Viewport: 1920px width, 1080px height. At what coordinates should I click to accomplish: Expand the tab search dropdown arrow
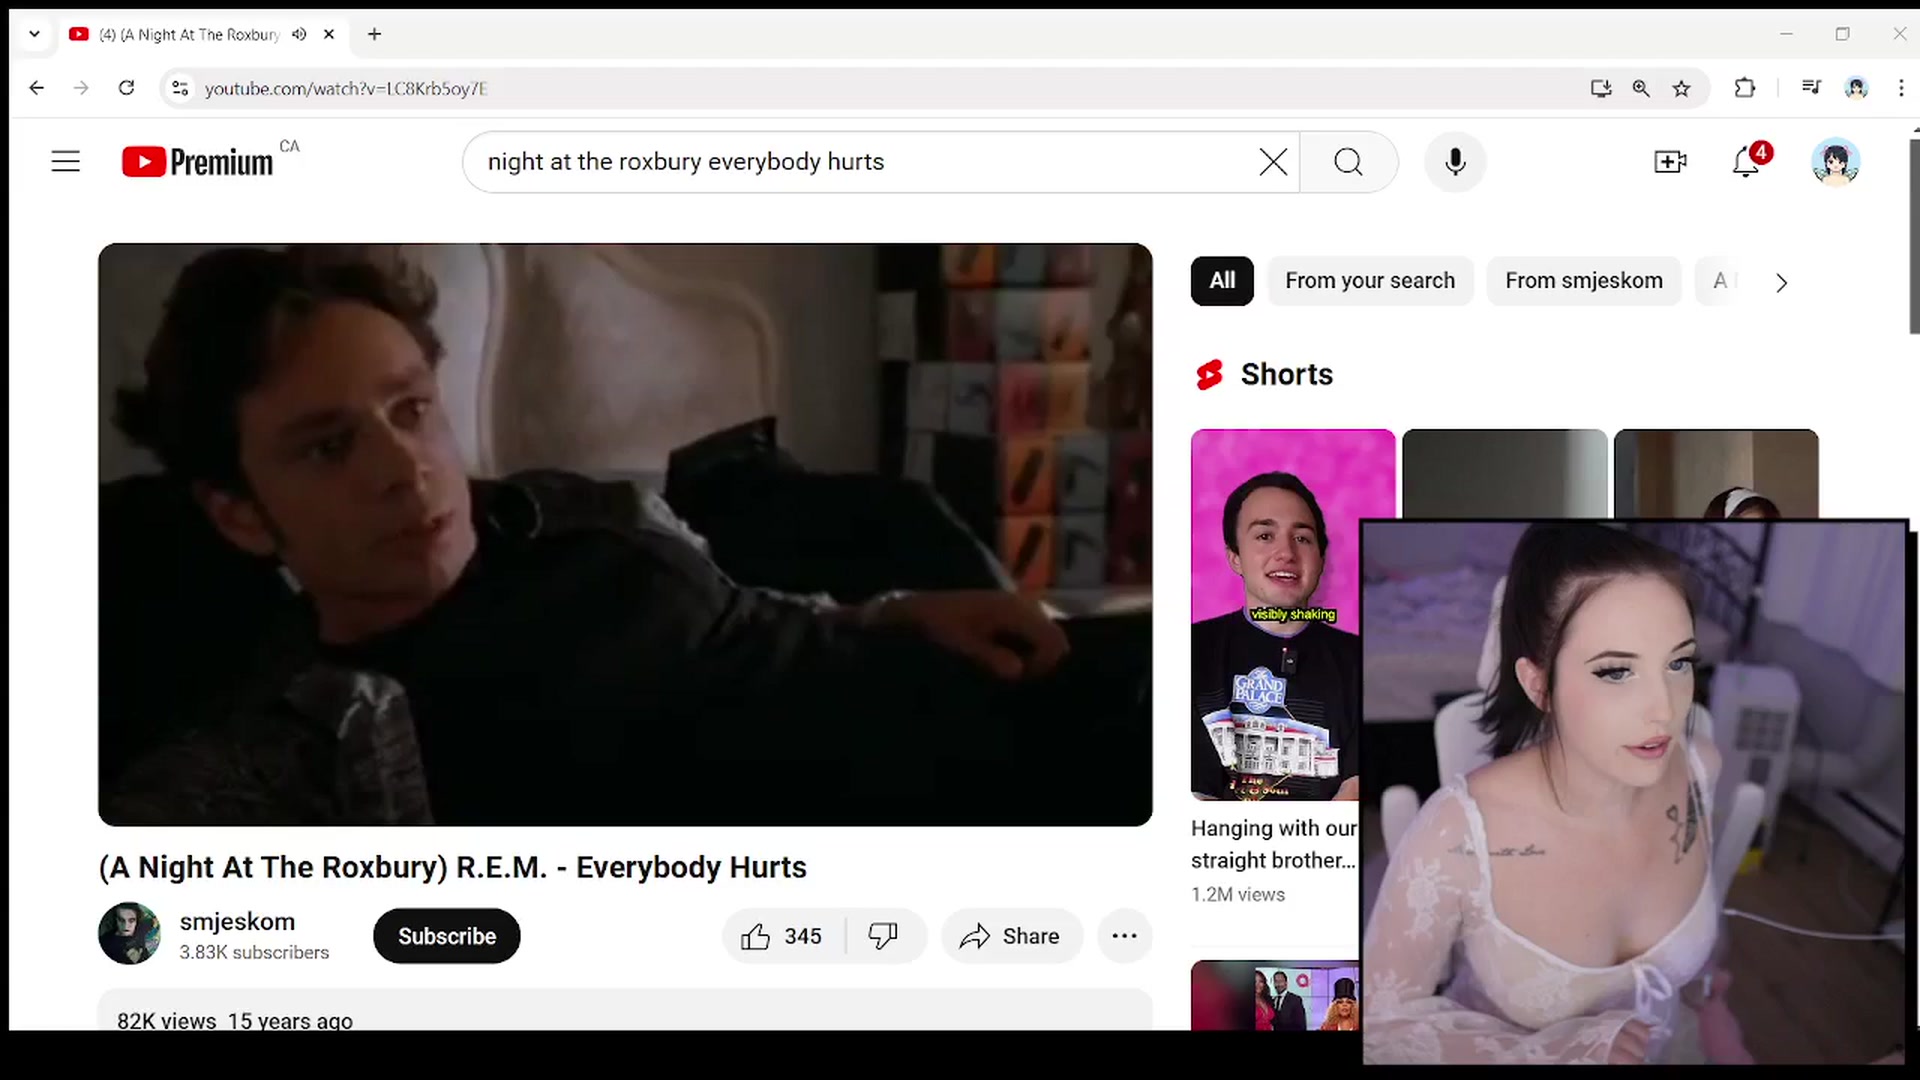[x=34, y=34]
